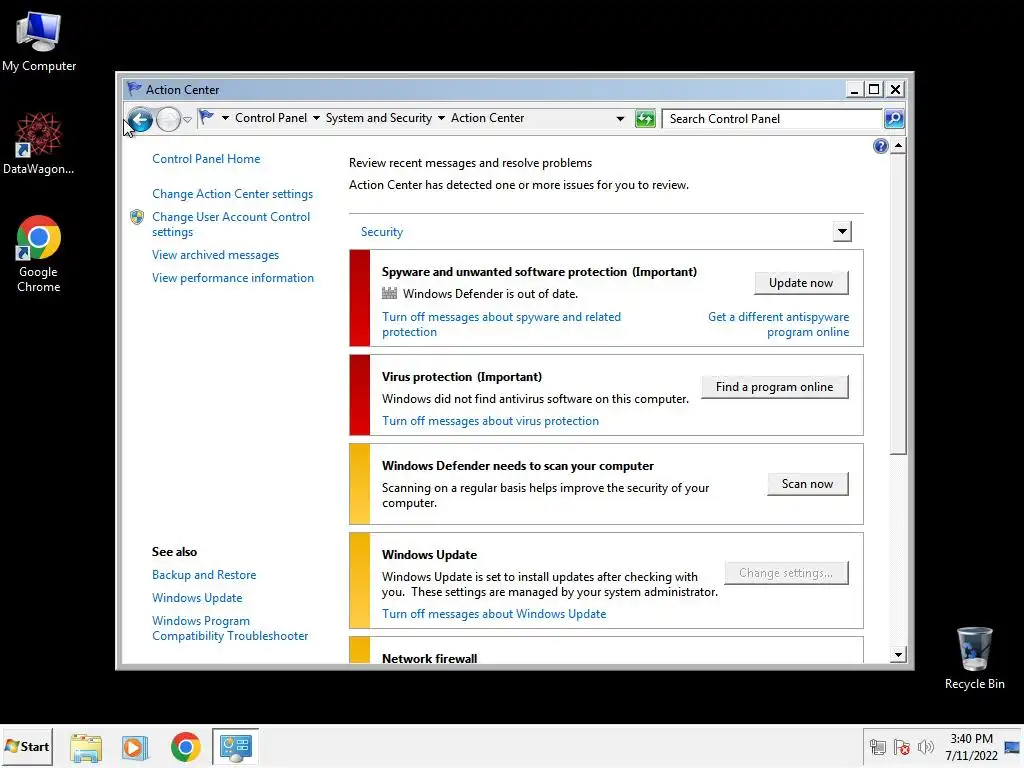This screenshot has width=1024, height=768.
Task: Click the Network firewall heading
Action: [430, 658]
